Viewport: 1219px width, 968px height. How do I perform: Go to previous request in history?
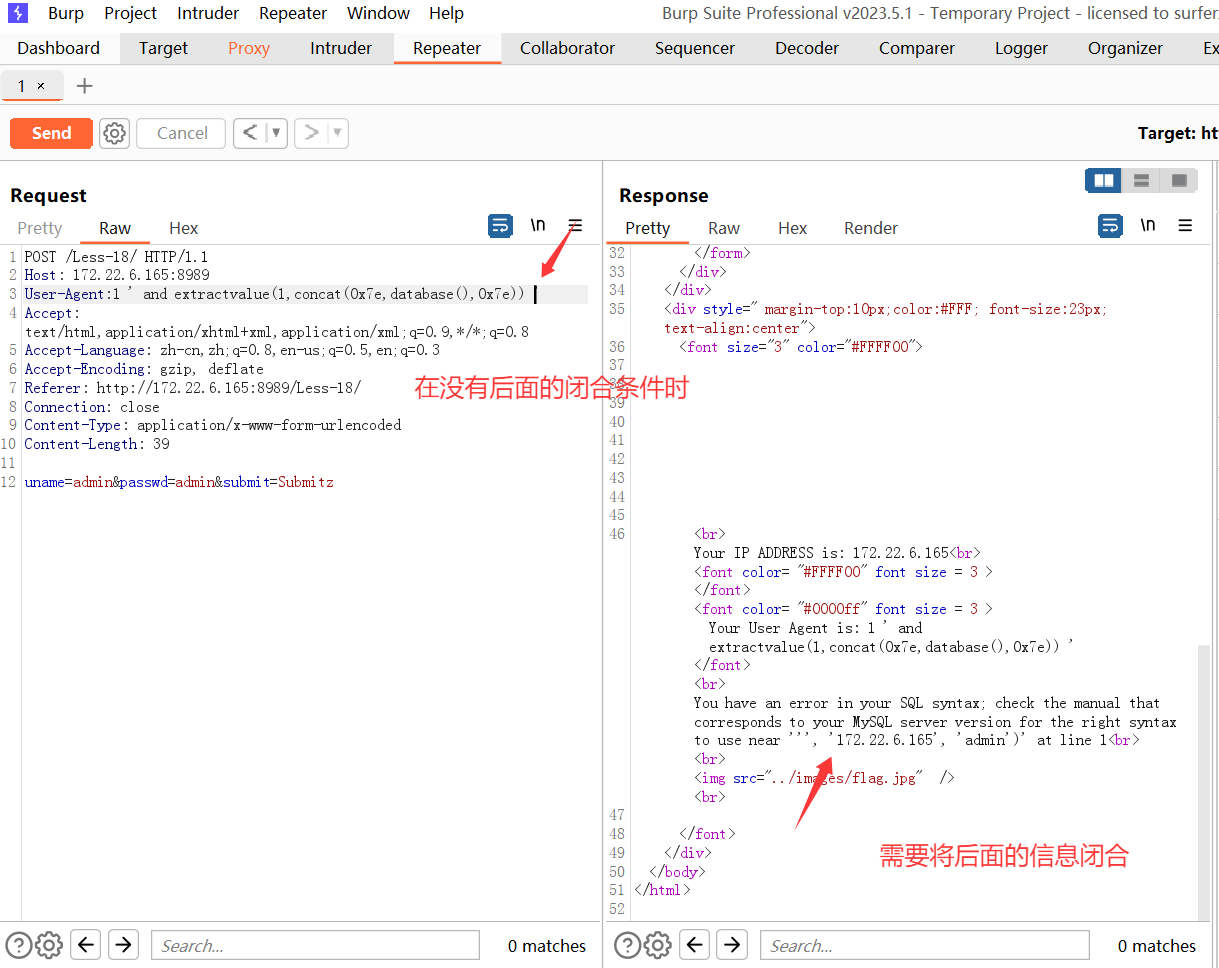(x=250, y=133)
